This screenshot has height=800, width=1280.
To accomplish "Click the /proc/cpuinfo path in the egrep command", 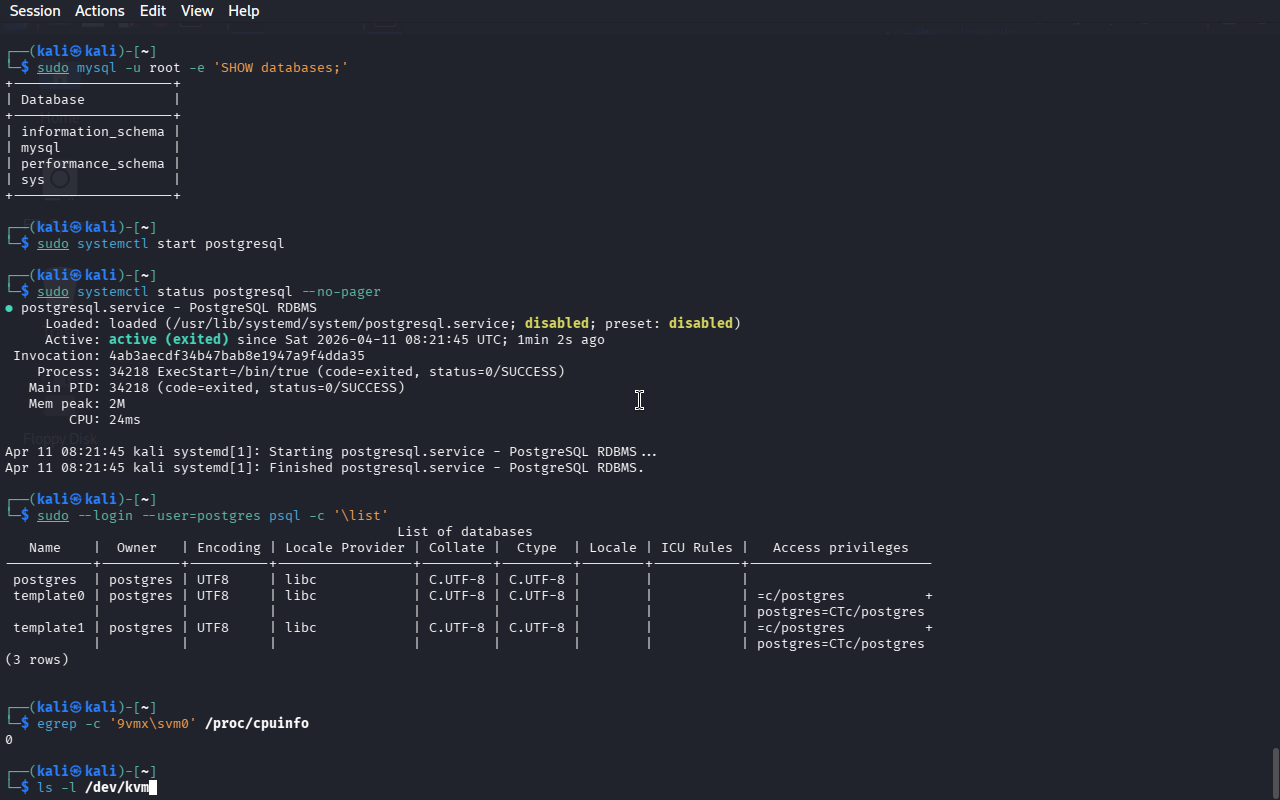I will tap(256, 723).
